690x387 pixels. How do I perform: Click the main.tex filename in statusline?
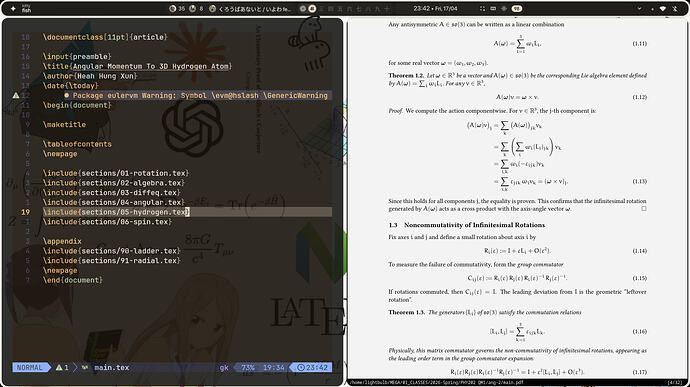pos(112,367)
